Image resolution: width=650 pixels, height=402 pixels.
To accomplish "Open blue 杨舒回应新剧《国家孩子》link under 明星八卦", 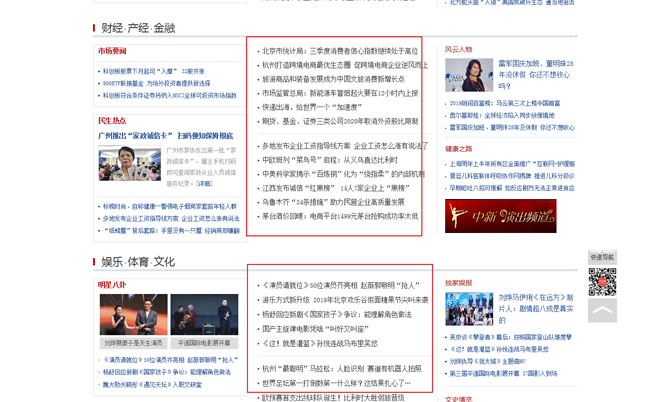I will pos(167,372).
